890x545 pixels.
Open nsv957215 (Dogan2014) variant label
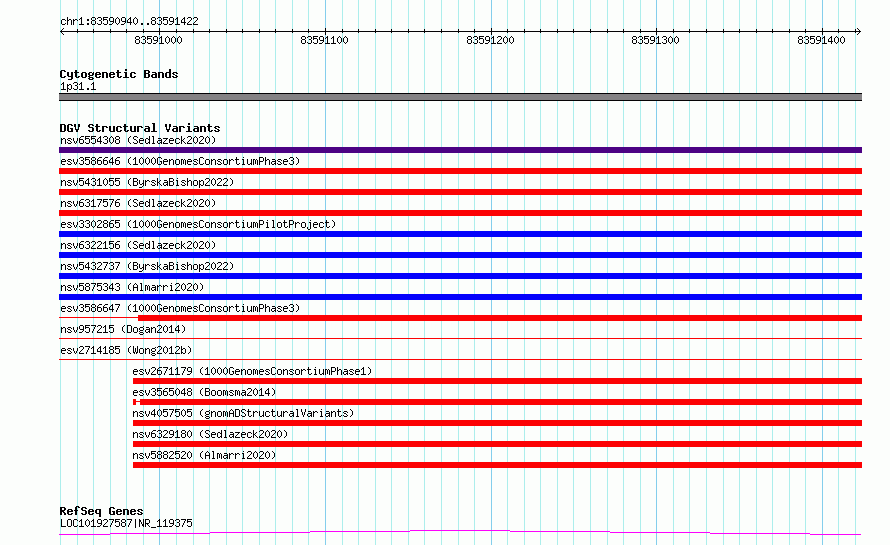point(123,329)
